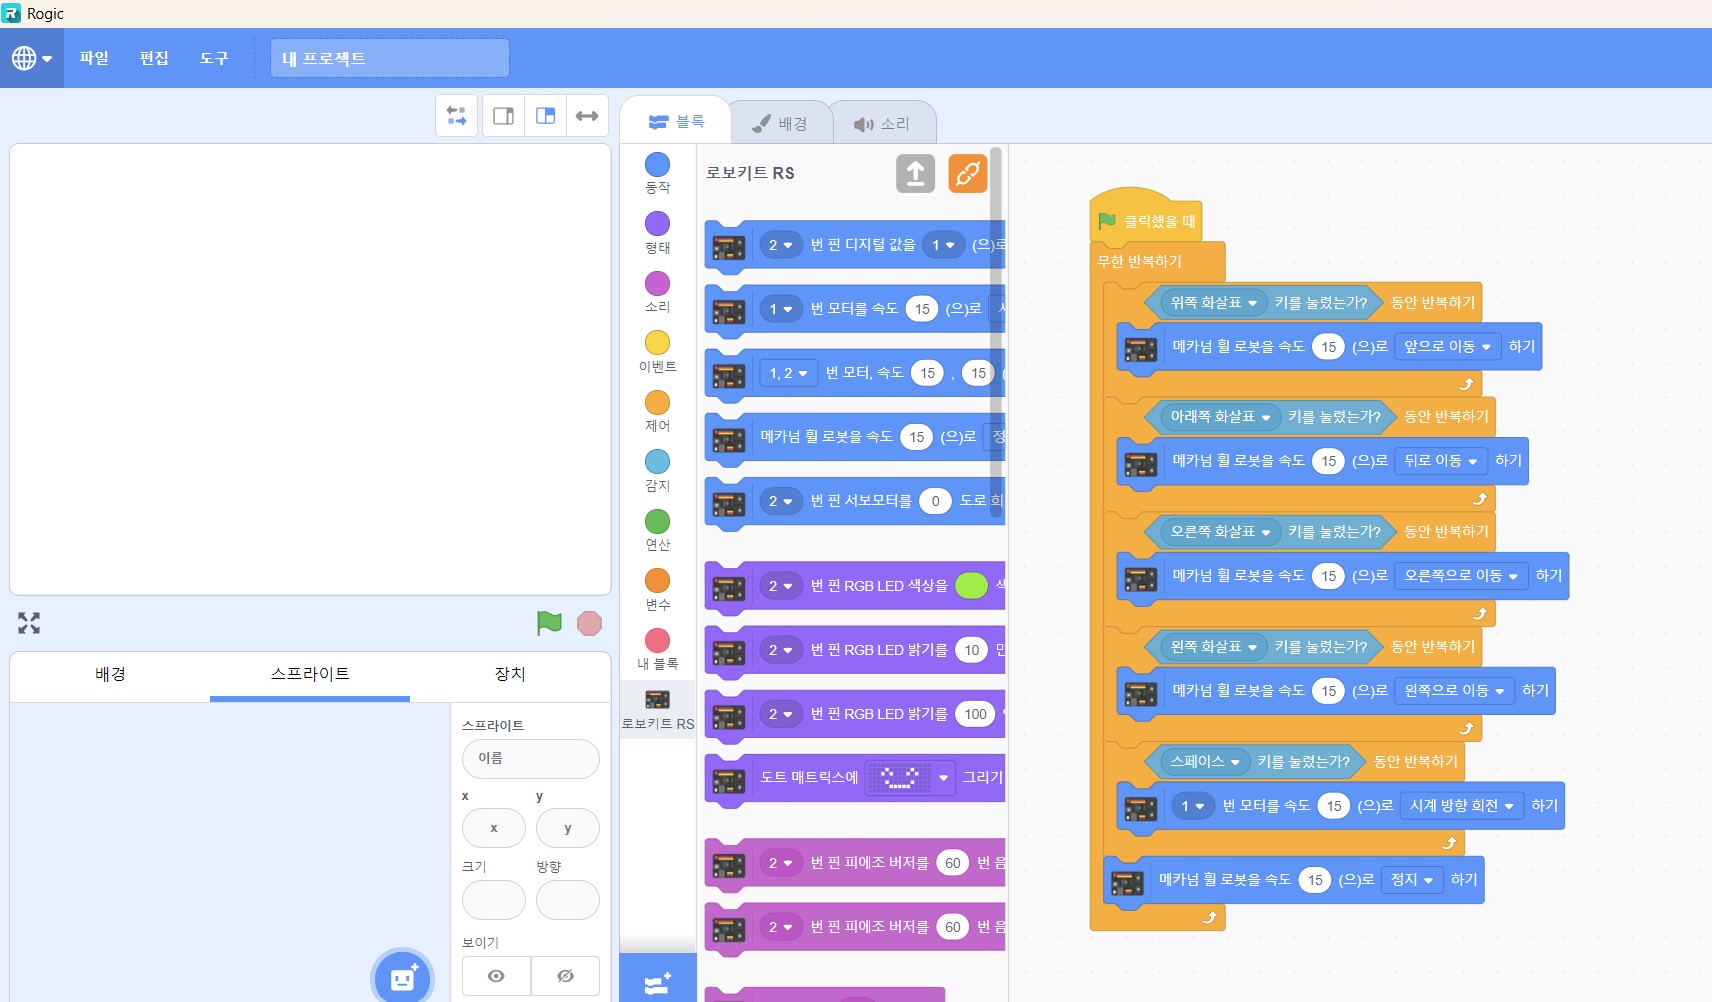Click the add sprite robot button

click(x=403, y=977)
